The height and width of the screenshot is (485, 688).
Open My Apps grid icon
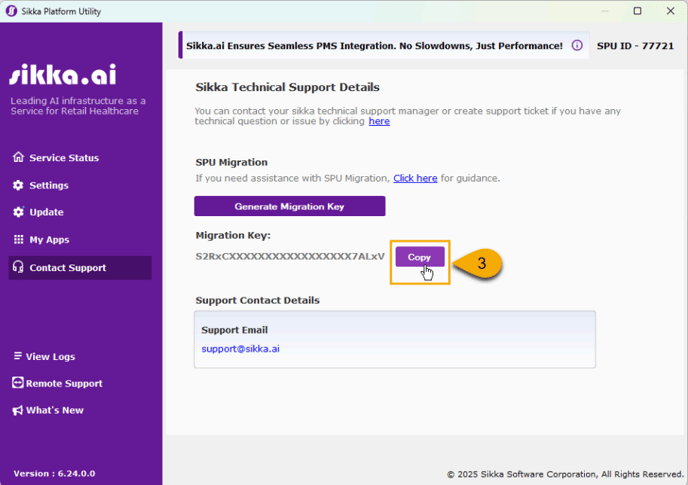pyautogui.click(x=18, y=240)
